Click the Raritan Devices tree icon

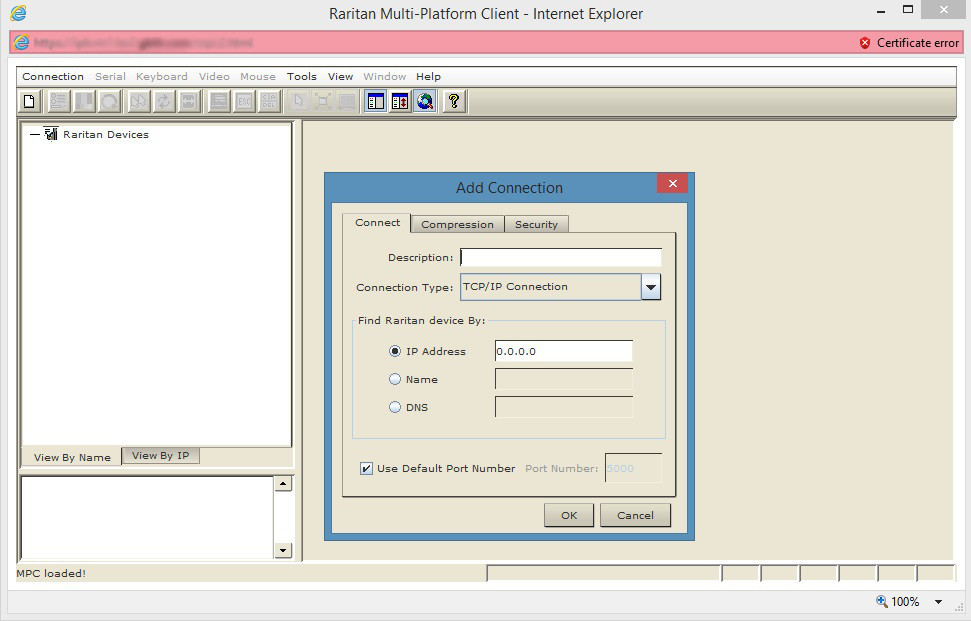pos(51,134)
